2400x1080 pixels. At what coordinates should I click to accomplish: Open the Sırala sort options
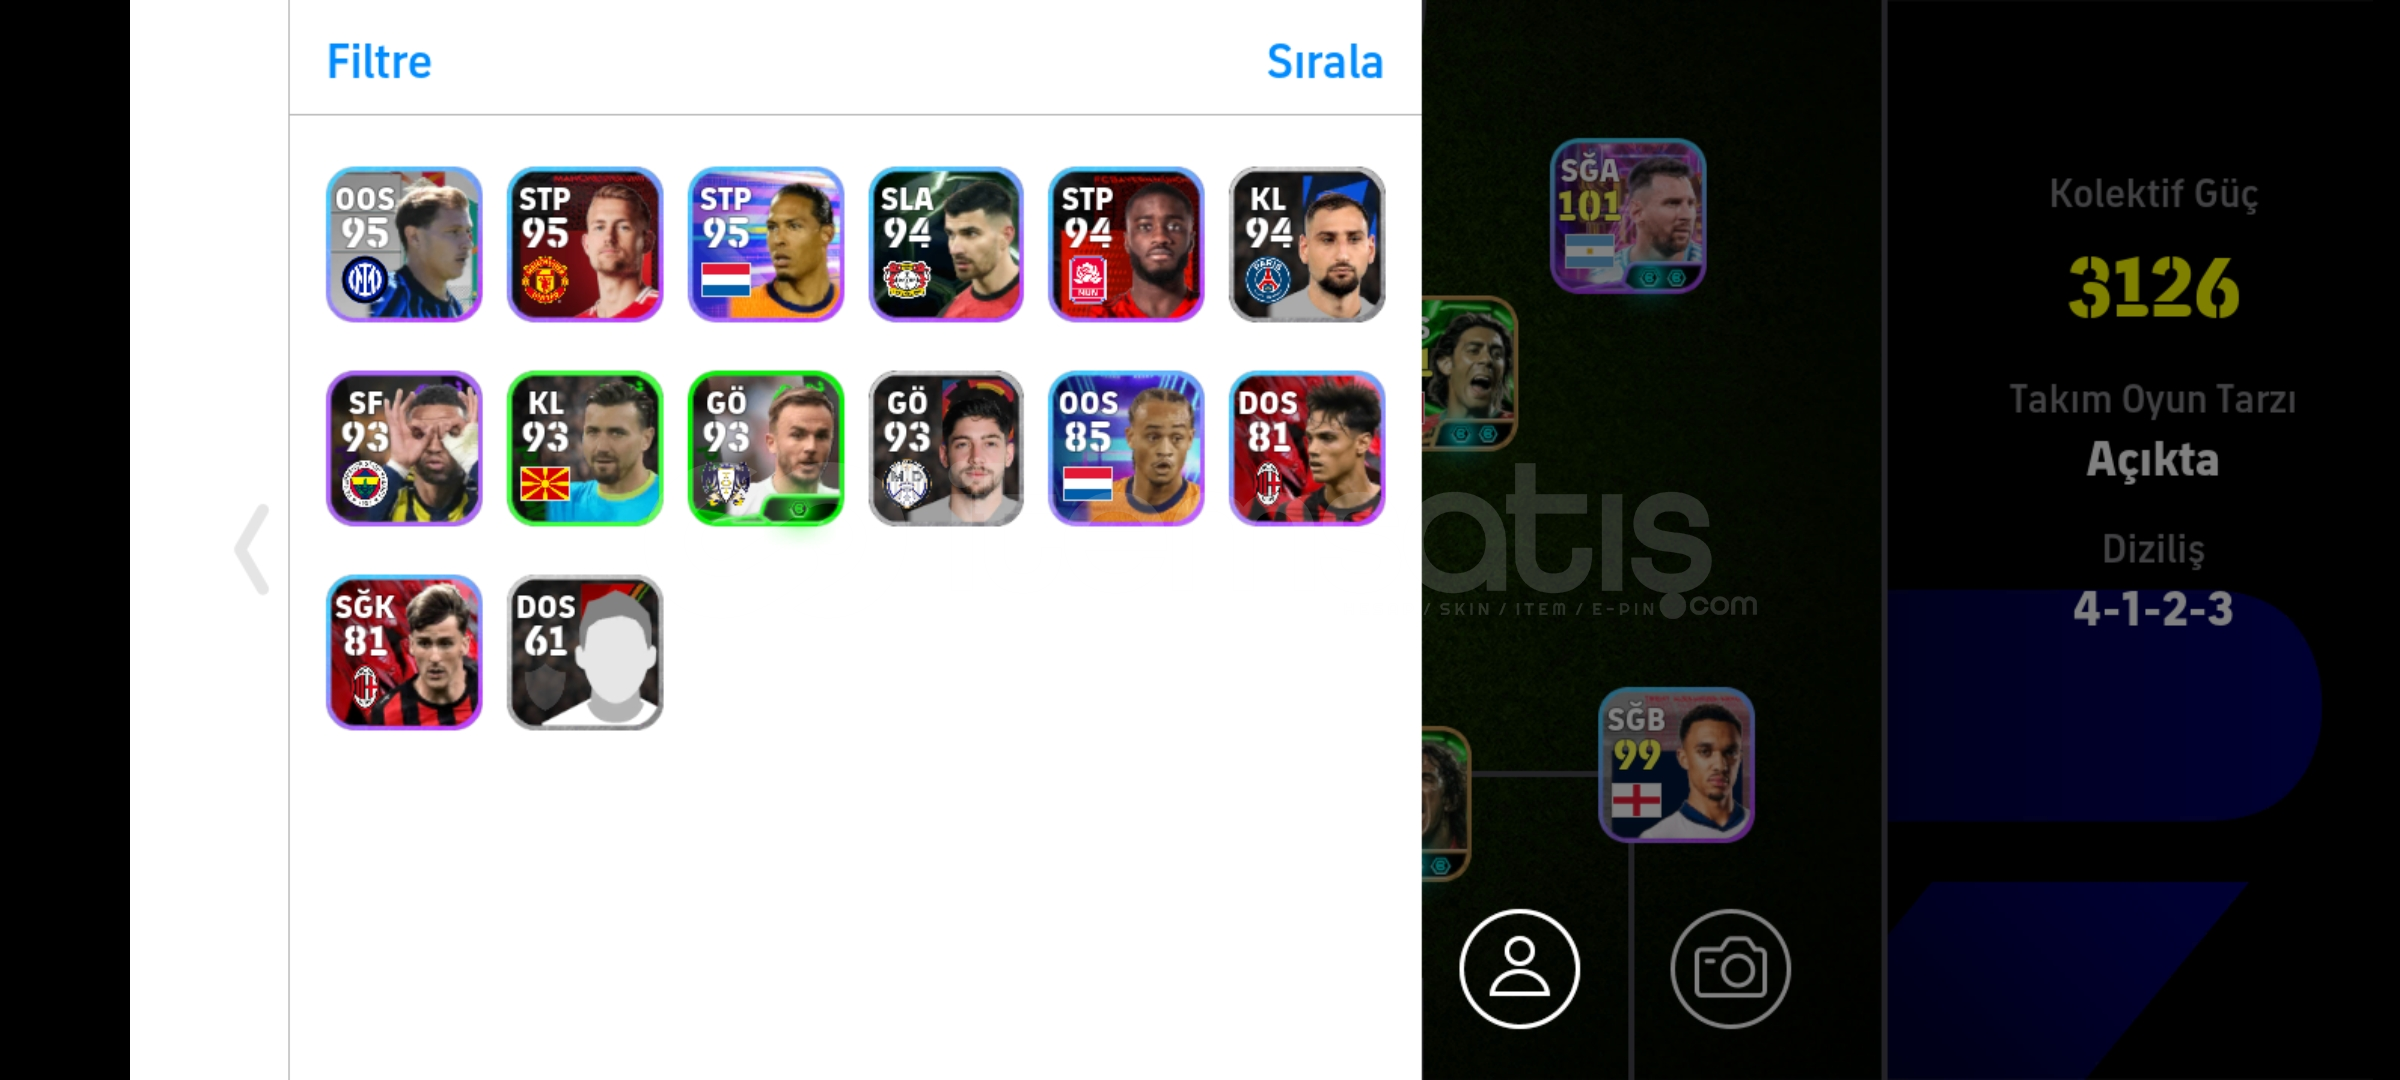1325,62
